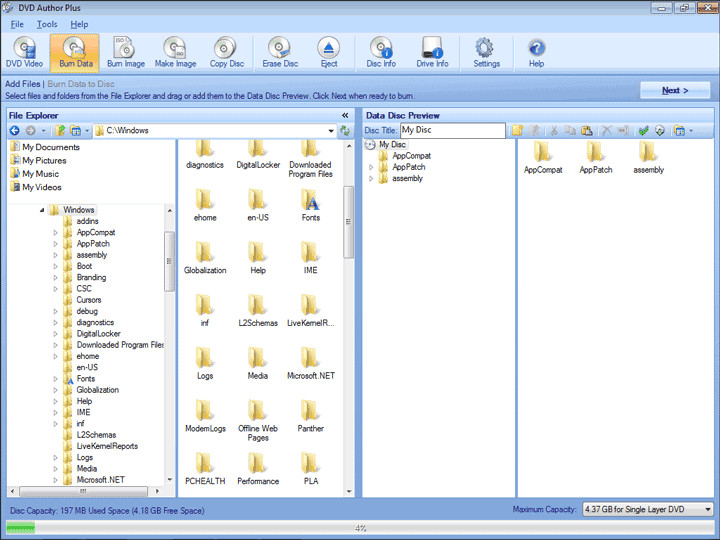
Task: Select My Disc root node
Action: [x=386, y=144]
